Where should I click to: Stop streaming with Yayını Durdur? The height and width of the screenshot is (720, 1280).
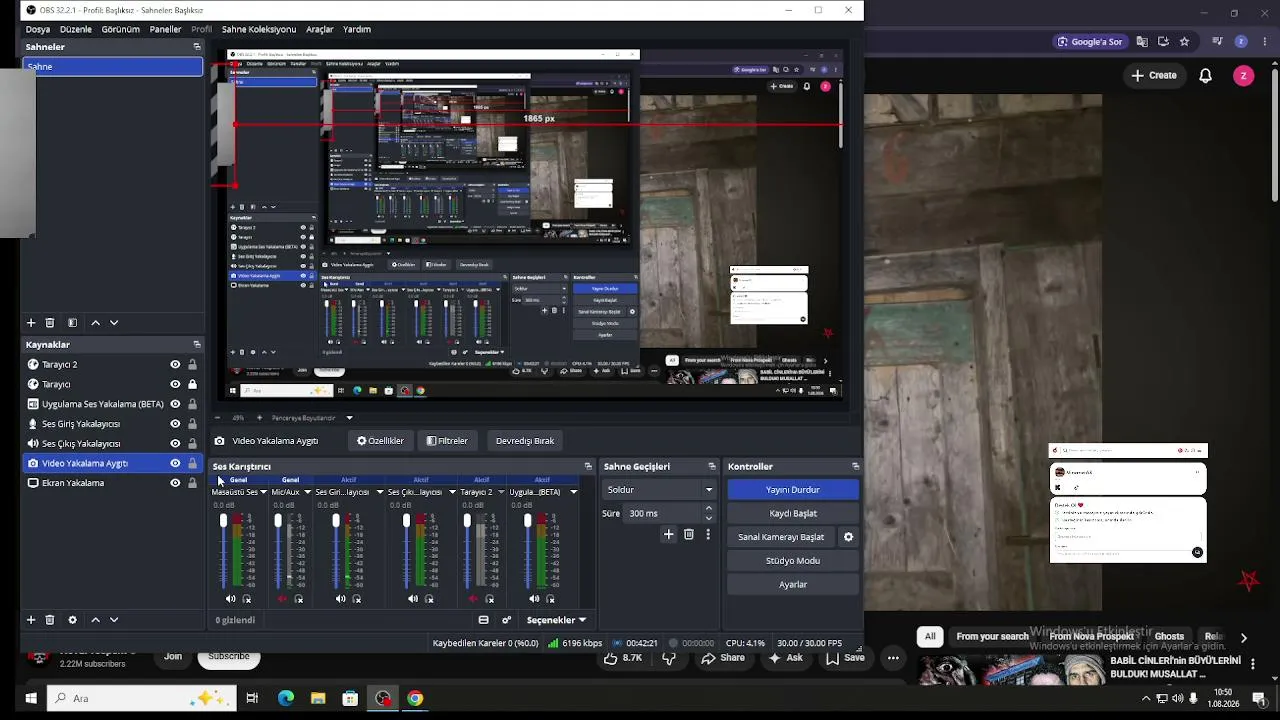pos(793,490)
